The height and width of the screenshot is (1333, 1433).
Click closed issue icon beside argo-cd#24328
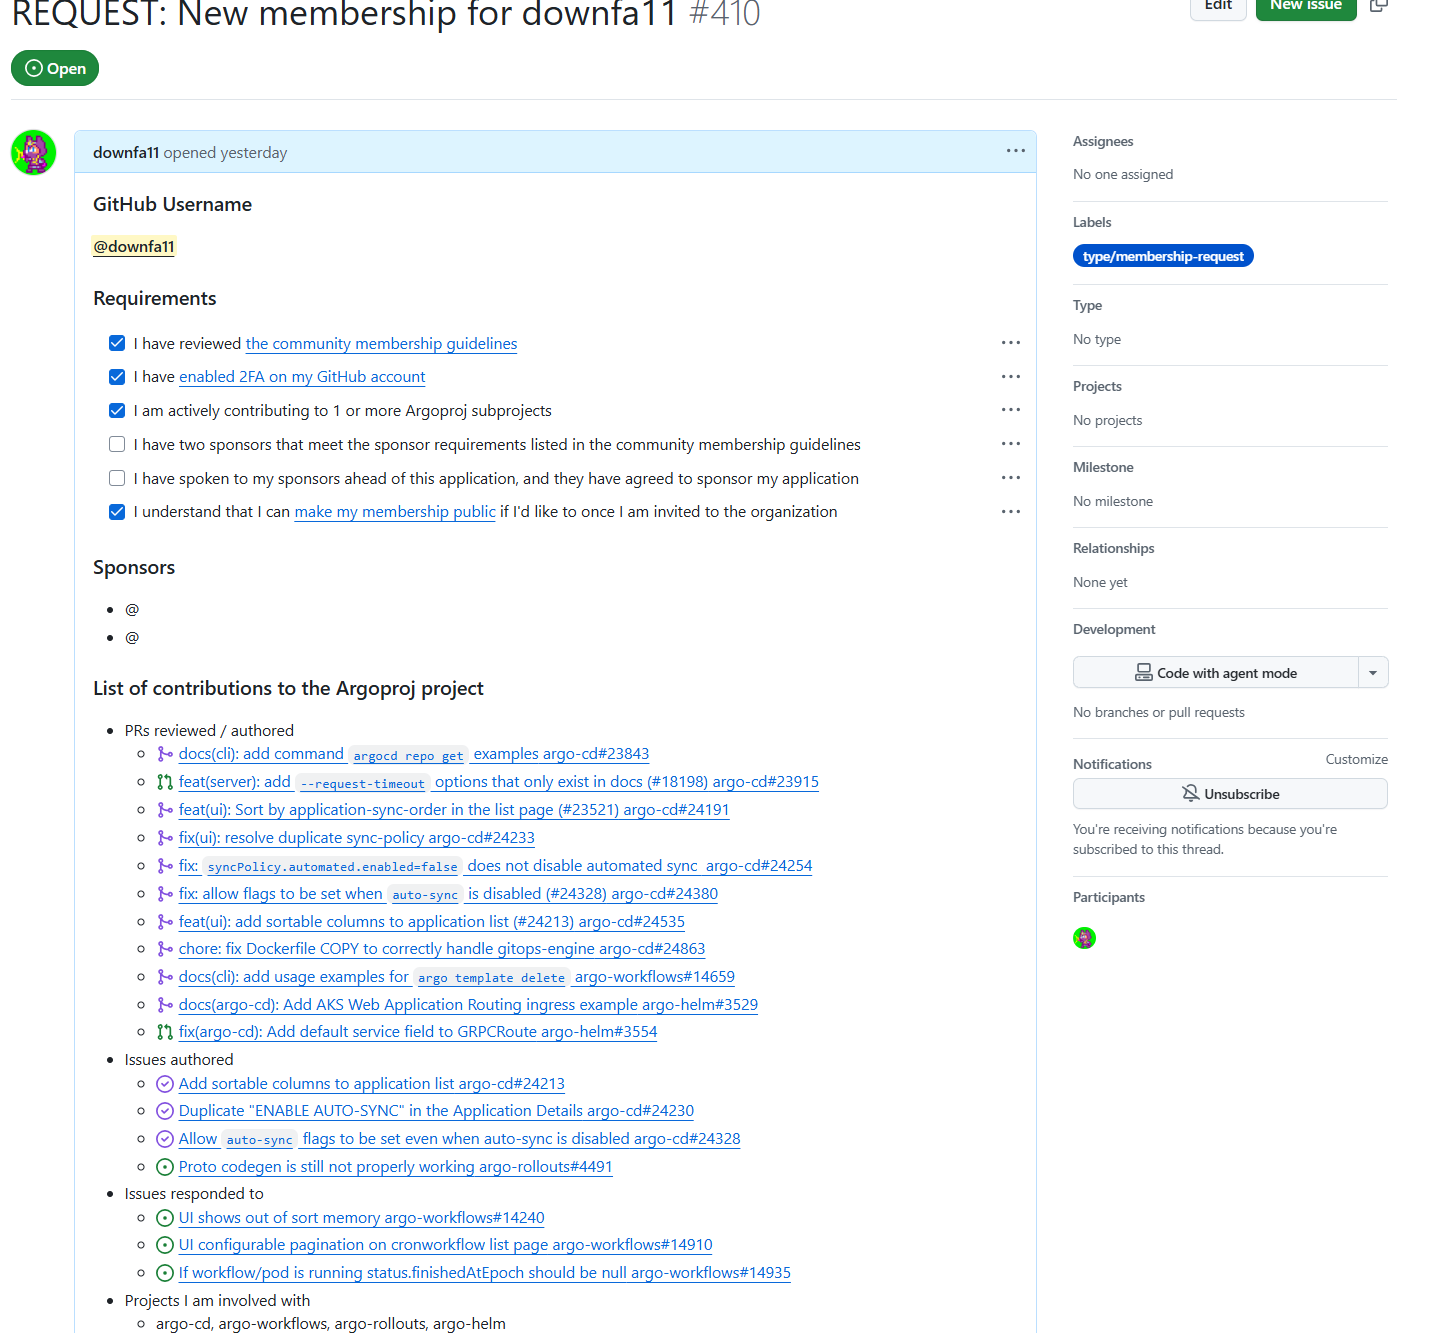(165, 1139)
